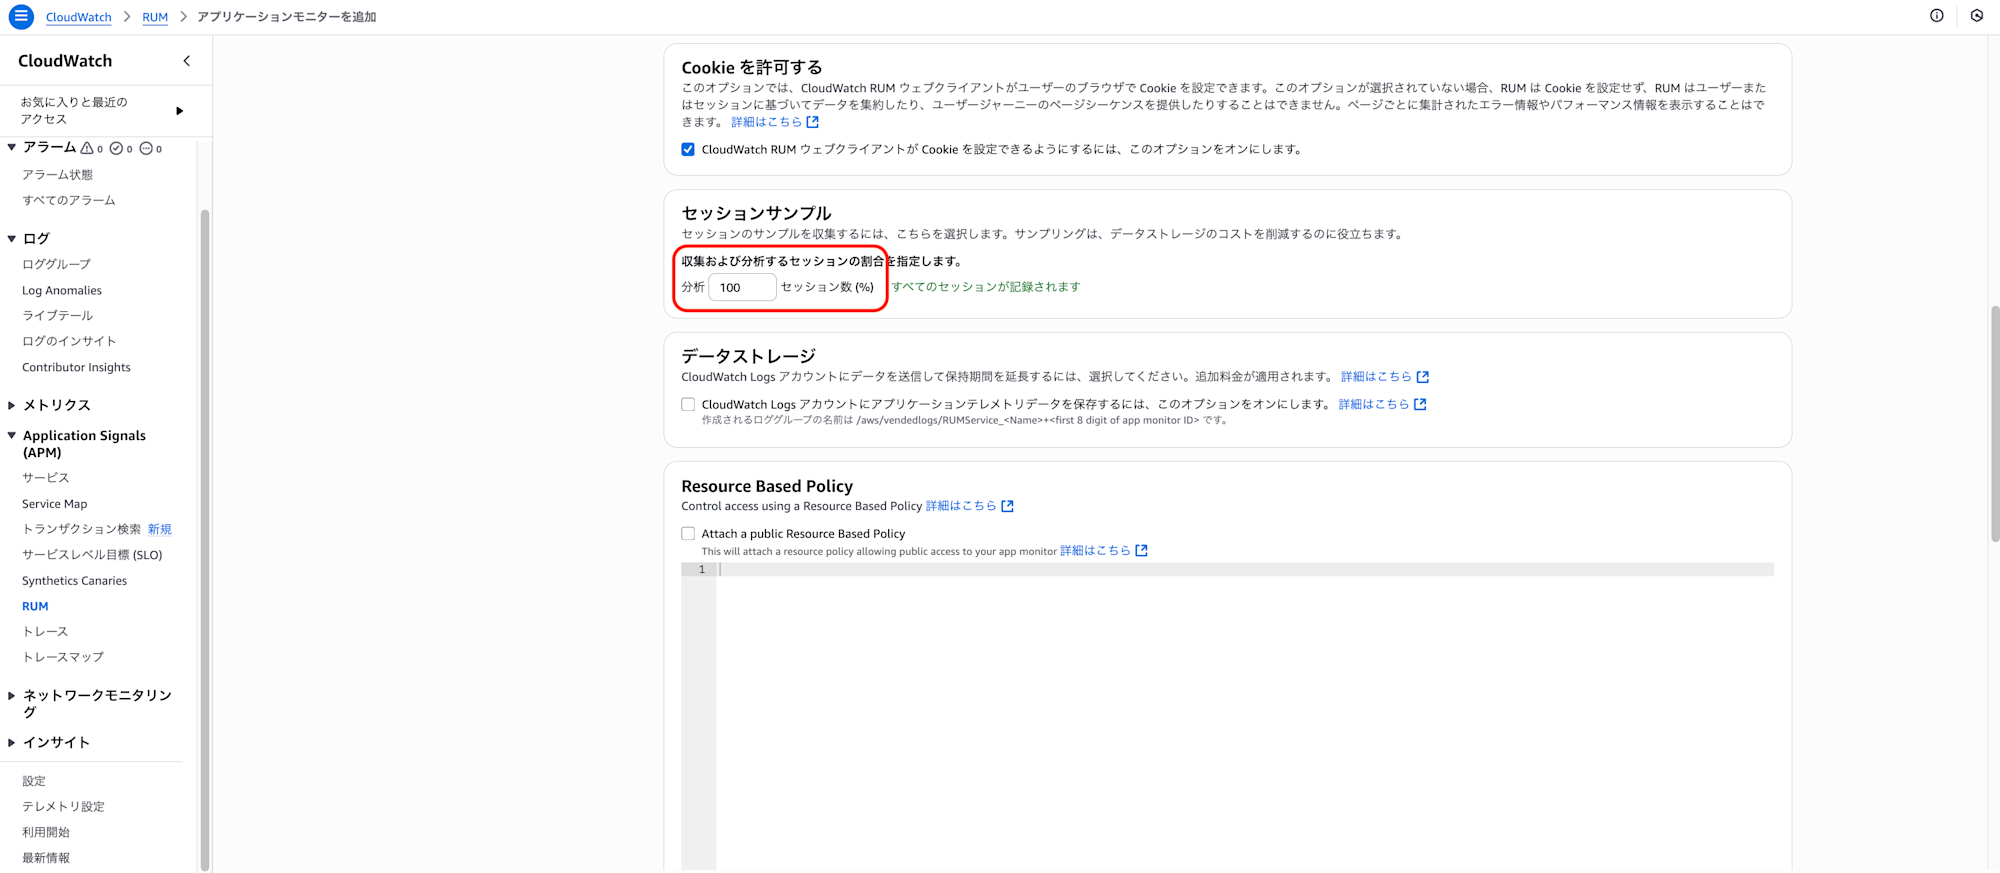The width and height of the screenshot is (2000, 873).
Task: Open ログのインサイト in sidebar
Action: 69,342
